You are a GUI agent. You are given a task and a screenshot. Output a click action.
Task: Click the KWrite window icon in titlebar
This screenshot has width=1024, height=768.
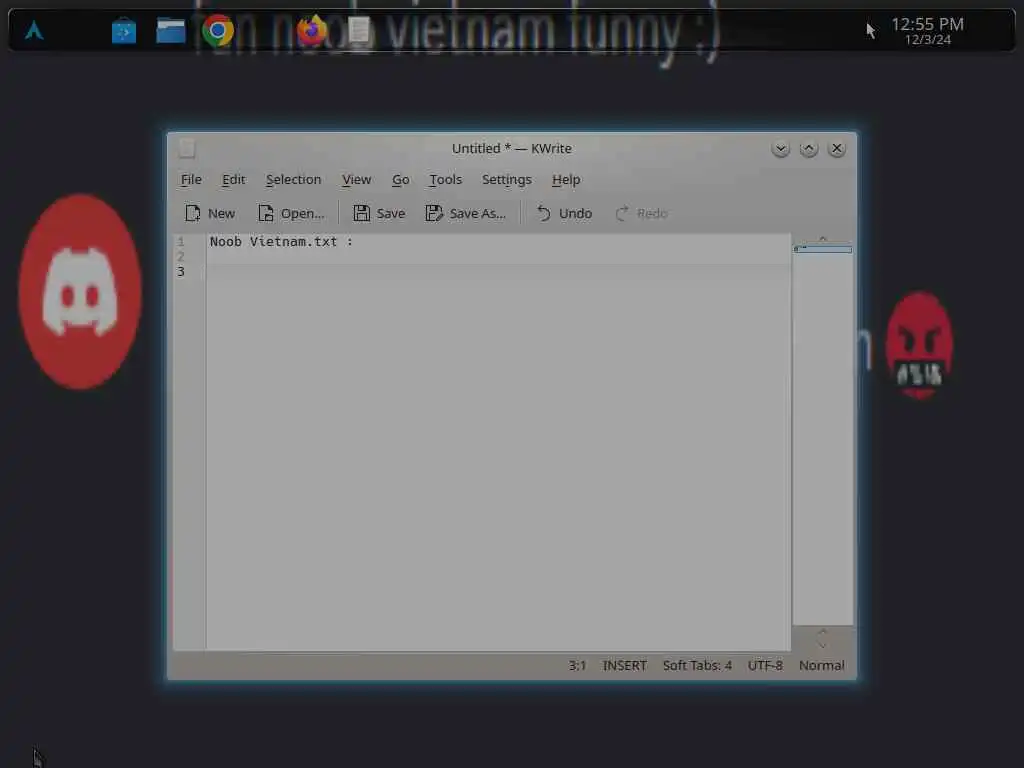[187, 149]
